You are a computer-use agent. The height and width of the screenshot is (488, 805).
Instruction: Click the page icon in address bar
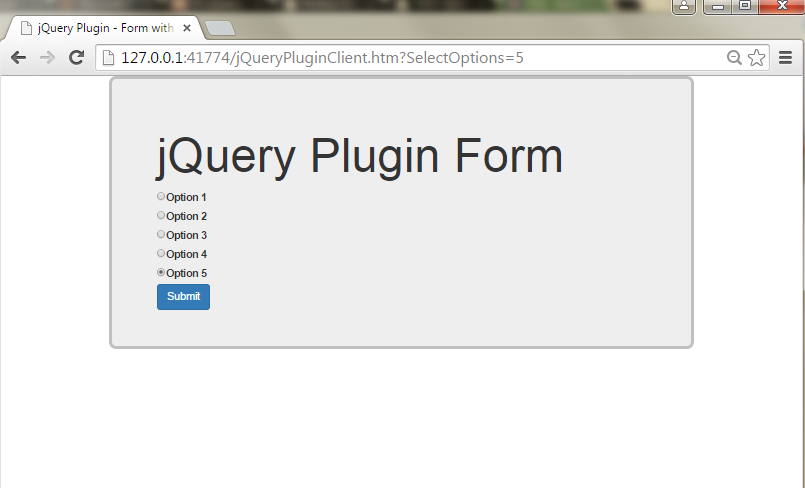[x=108, y=57]
